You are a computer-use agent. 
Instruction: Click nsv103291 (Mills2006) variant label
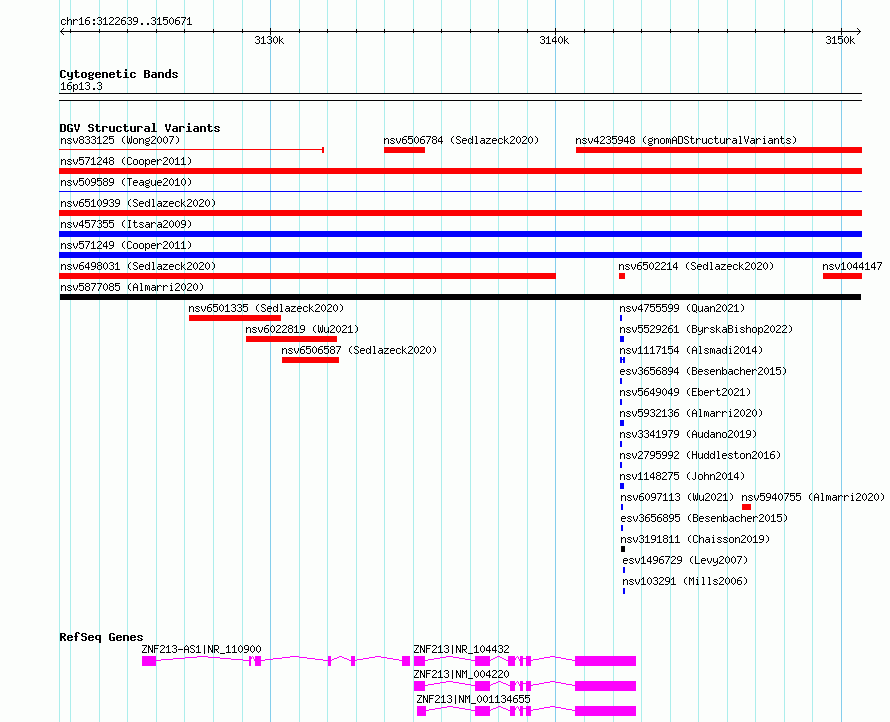point(685,581)
